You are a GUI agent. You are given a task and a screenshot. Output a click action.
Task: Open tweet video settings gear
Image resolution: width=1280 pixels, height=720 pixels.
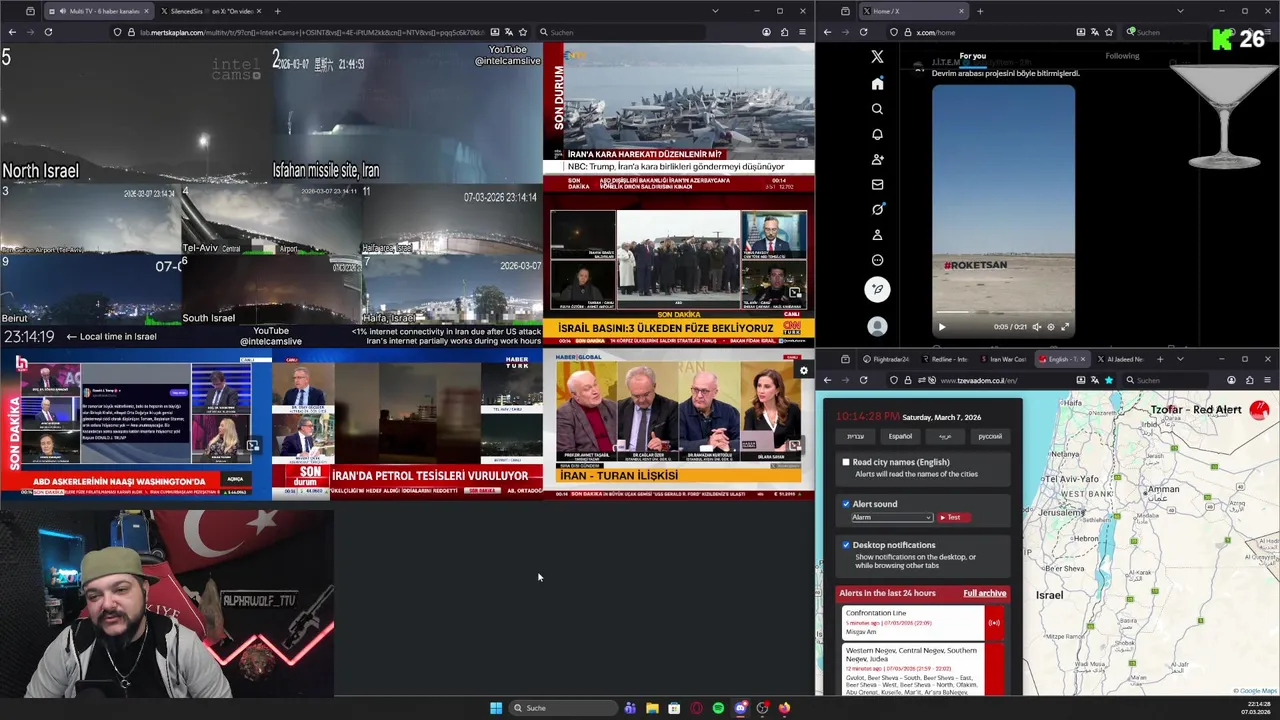click(1050, 327)
